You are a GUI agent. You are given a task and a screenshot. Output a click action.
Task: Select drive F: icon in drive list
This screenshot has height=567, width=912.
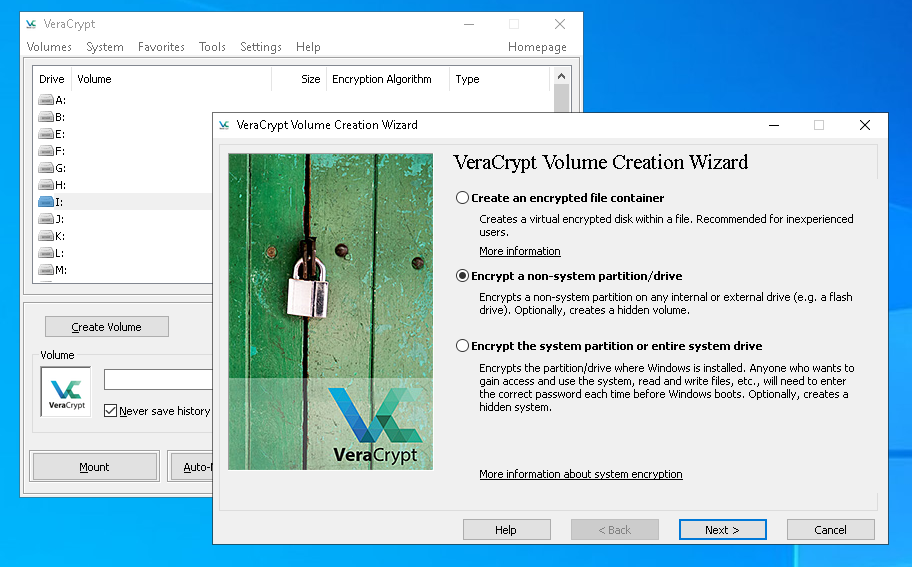(x=46, y=151)
